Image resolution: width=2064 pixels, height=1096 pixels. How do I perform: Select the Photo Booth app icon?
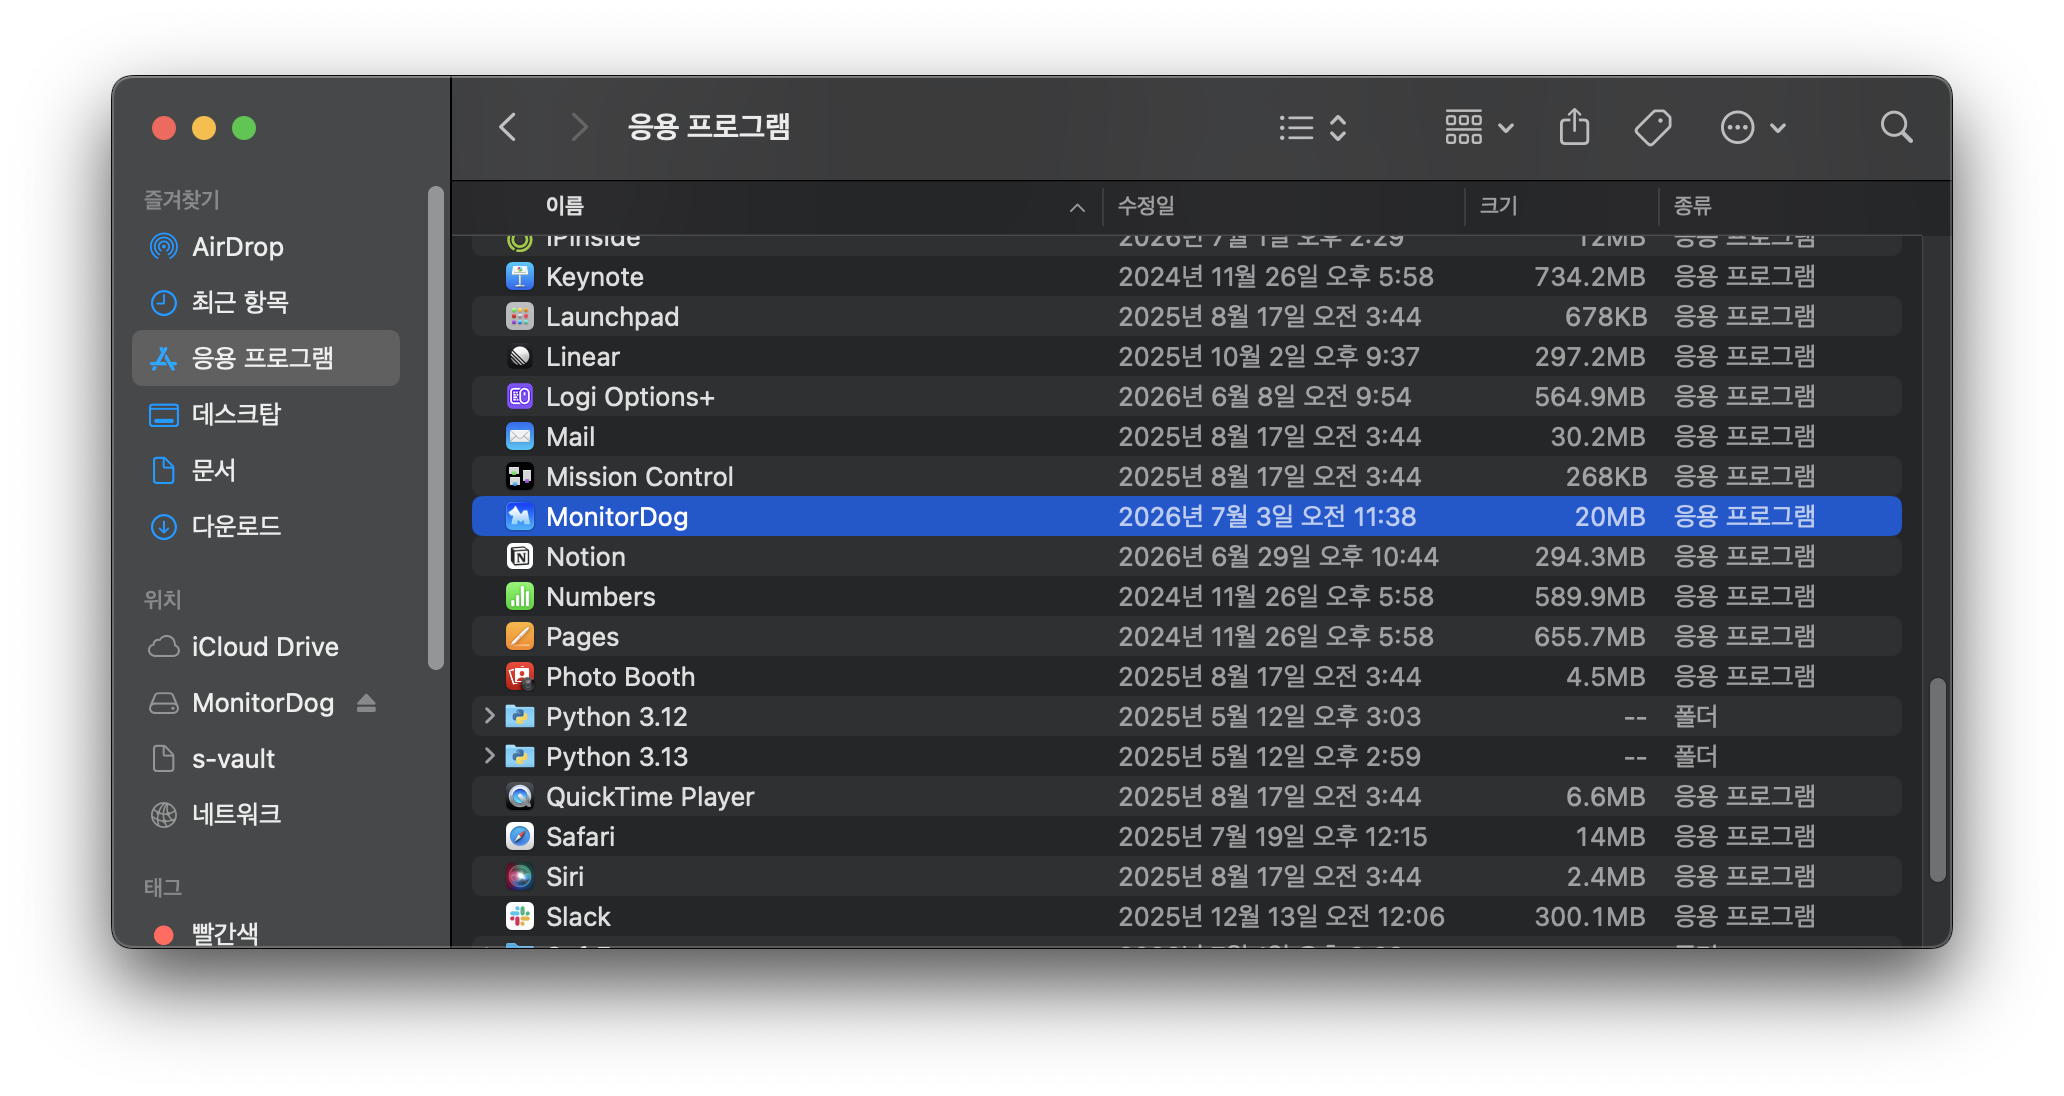pyautogui.click(x=520, y=676)
